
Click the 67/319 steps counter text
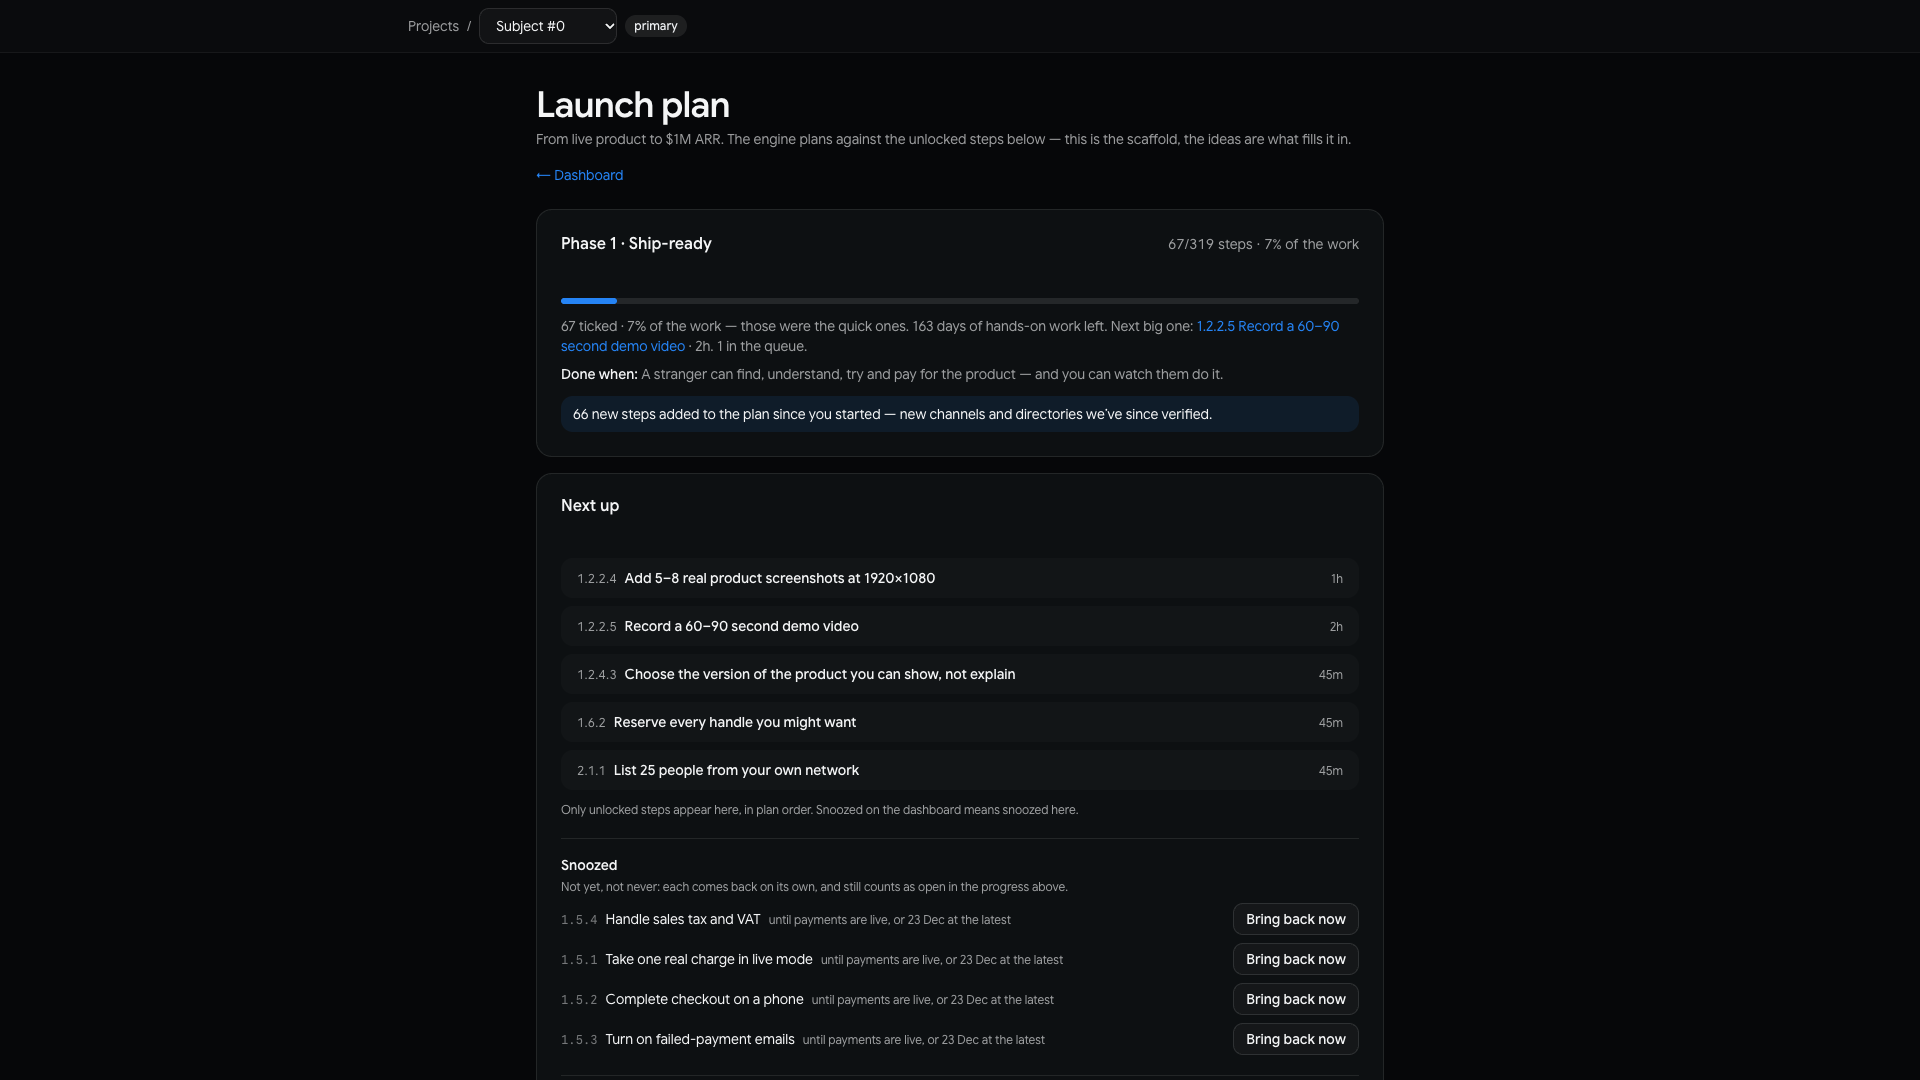click(1263, 244)
